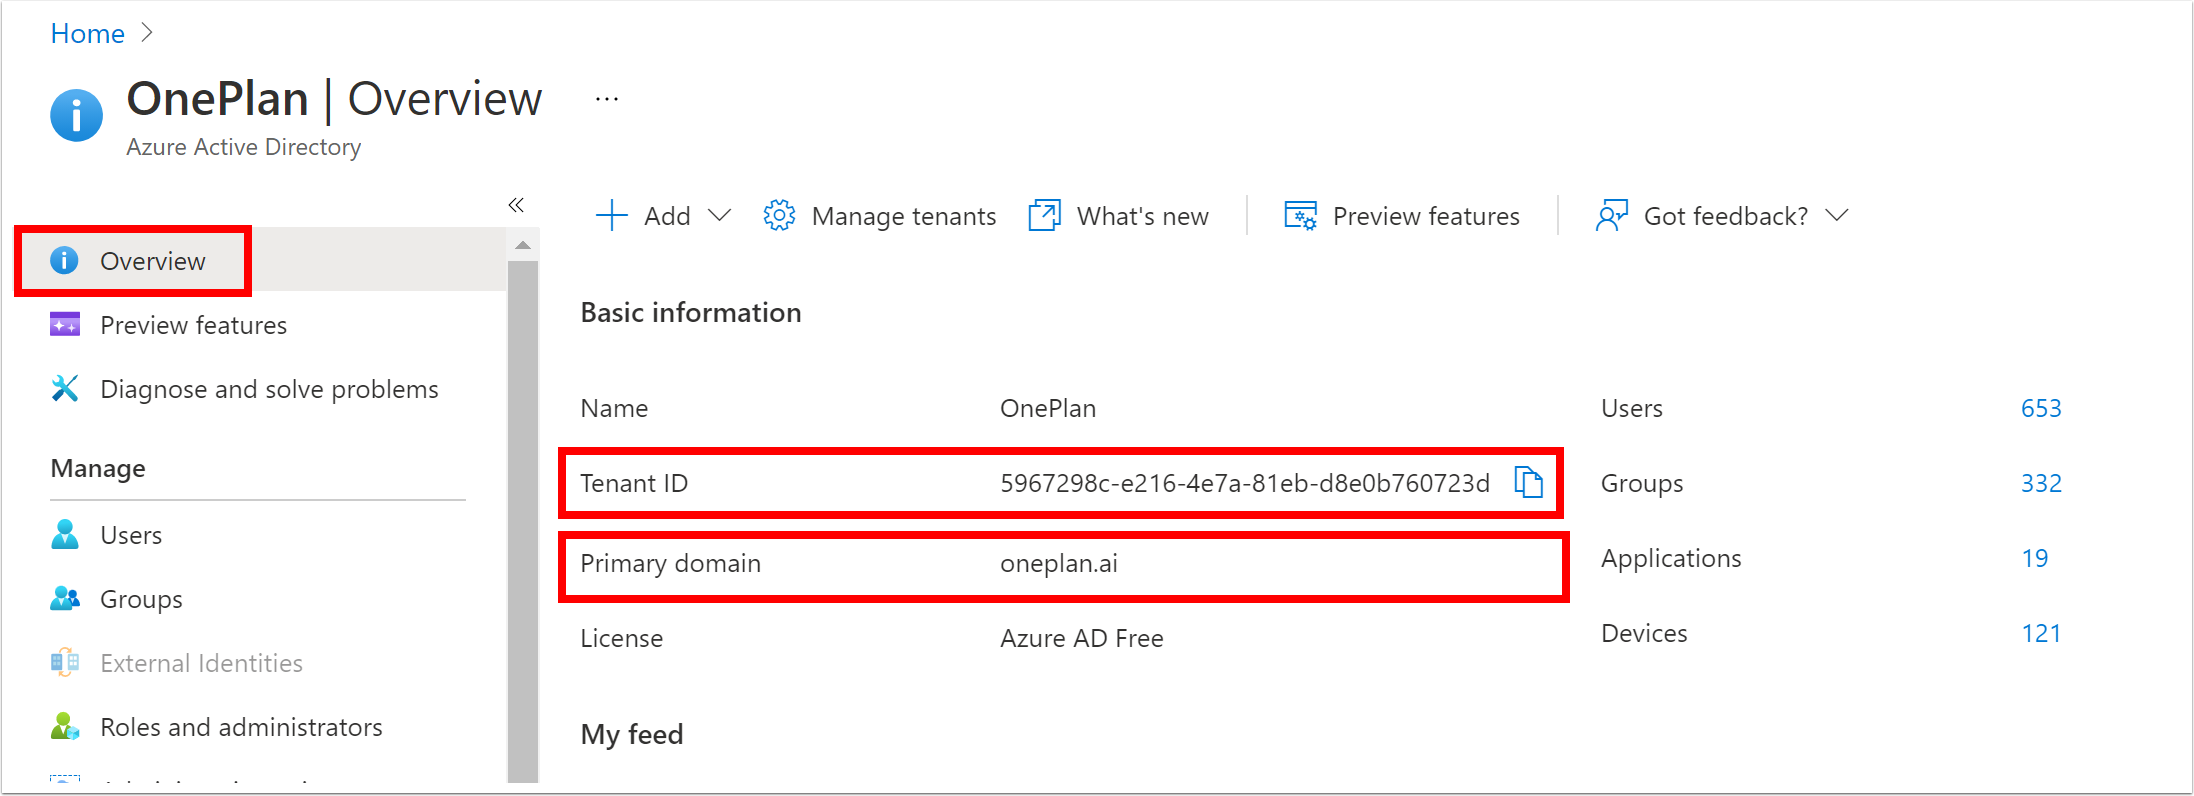Open Groups in the Manage menu
The image size is (2194, 796).
(141, 599)
